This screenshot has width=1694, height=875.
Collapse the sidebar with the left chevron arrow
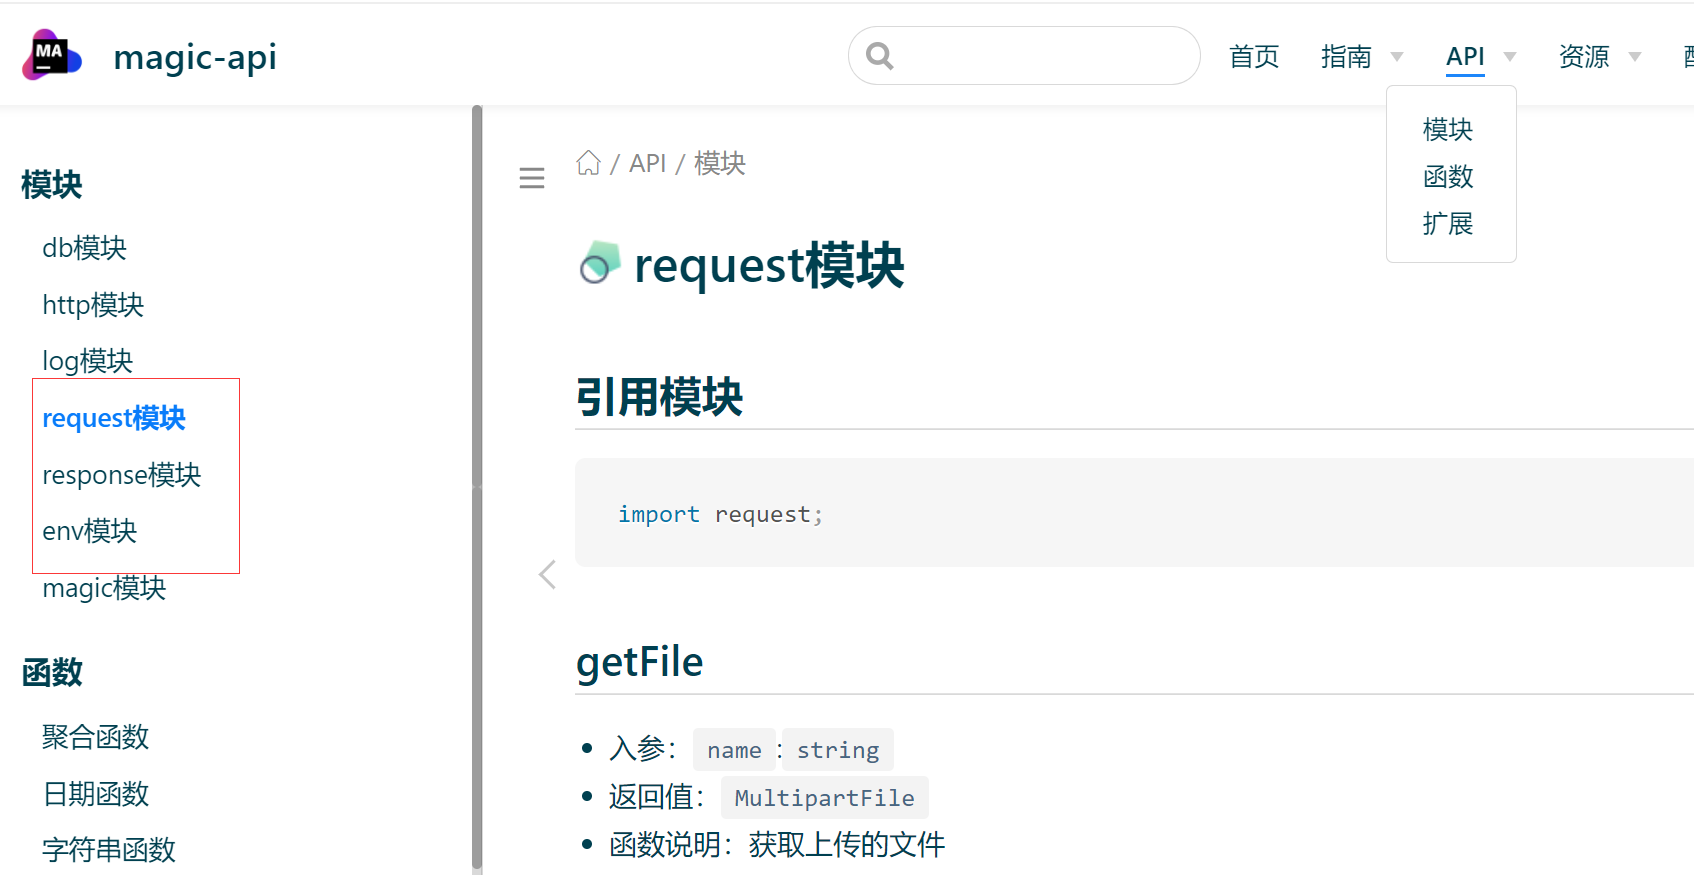pos(547,574)
